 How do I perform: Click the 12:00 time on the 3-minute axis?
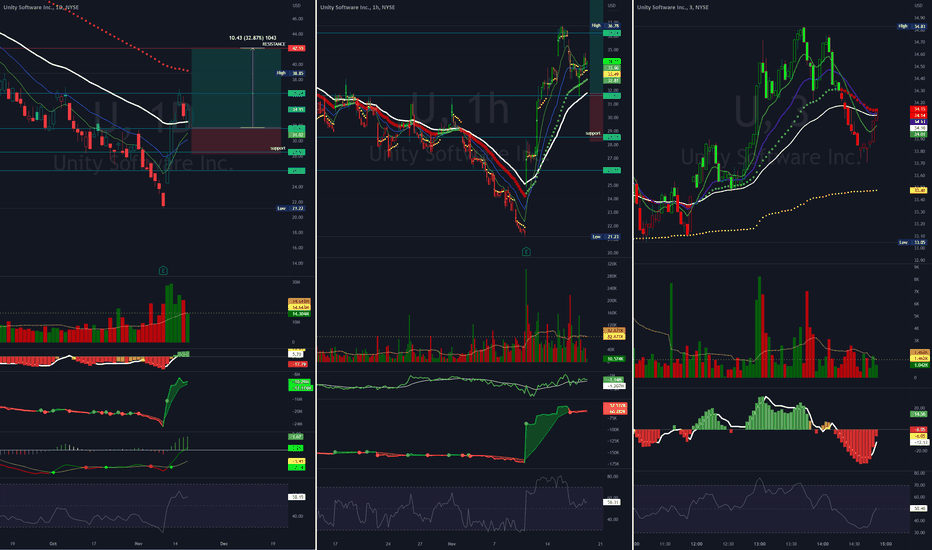pos(696,543)
